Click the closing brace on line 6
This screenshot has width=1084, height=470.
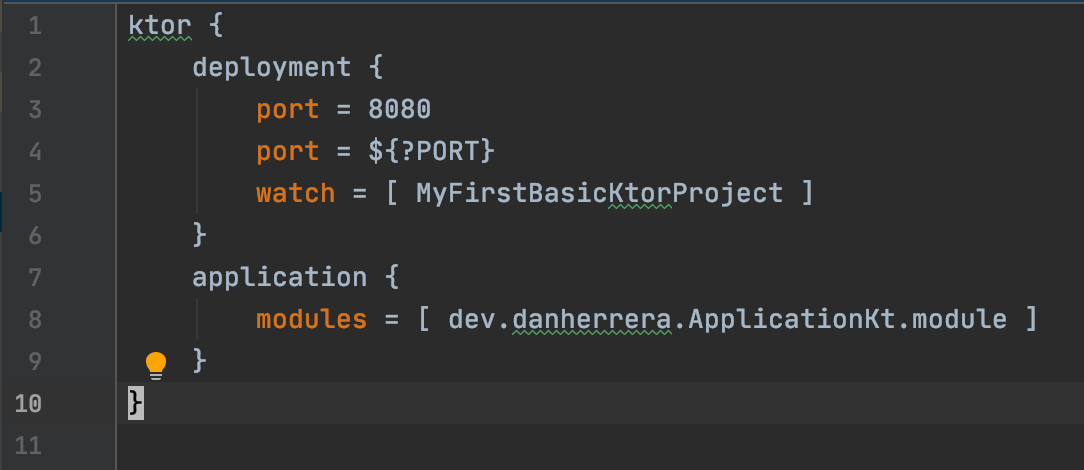tap(200, 236)
